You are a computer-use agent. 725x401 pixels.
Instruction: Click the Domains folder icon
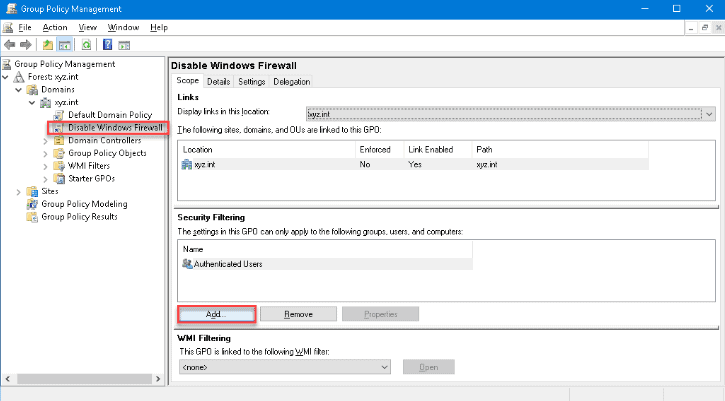pyautogui.click(x=32, y=89)
